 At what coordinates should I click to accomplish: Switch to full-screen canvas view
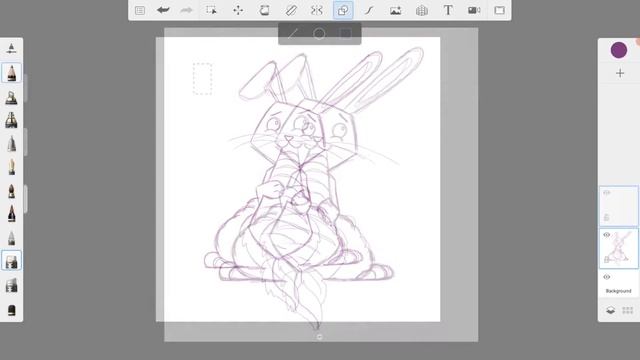click(500, 10)
